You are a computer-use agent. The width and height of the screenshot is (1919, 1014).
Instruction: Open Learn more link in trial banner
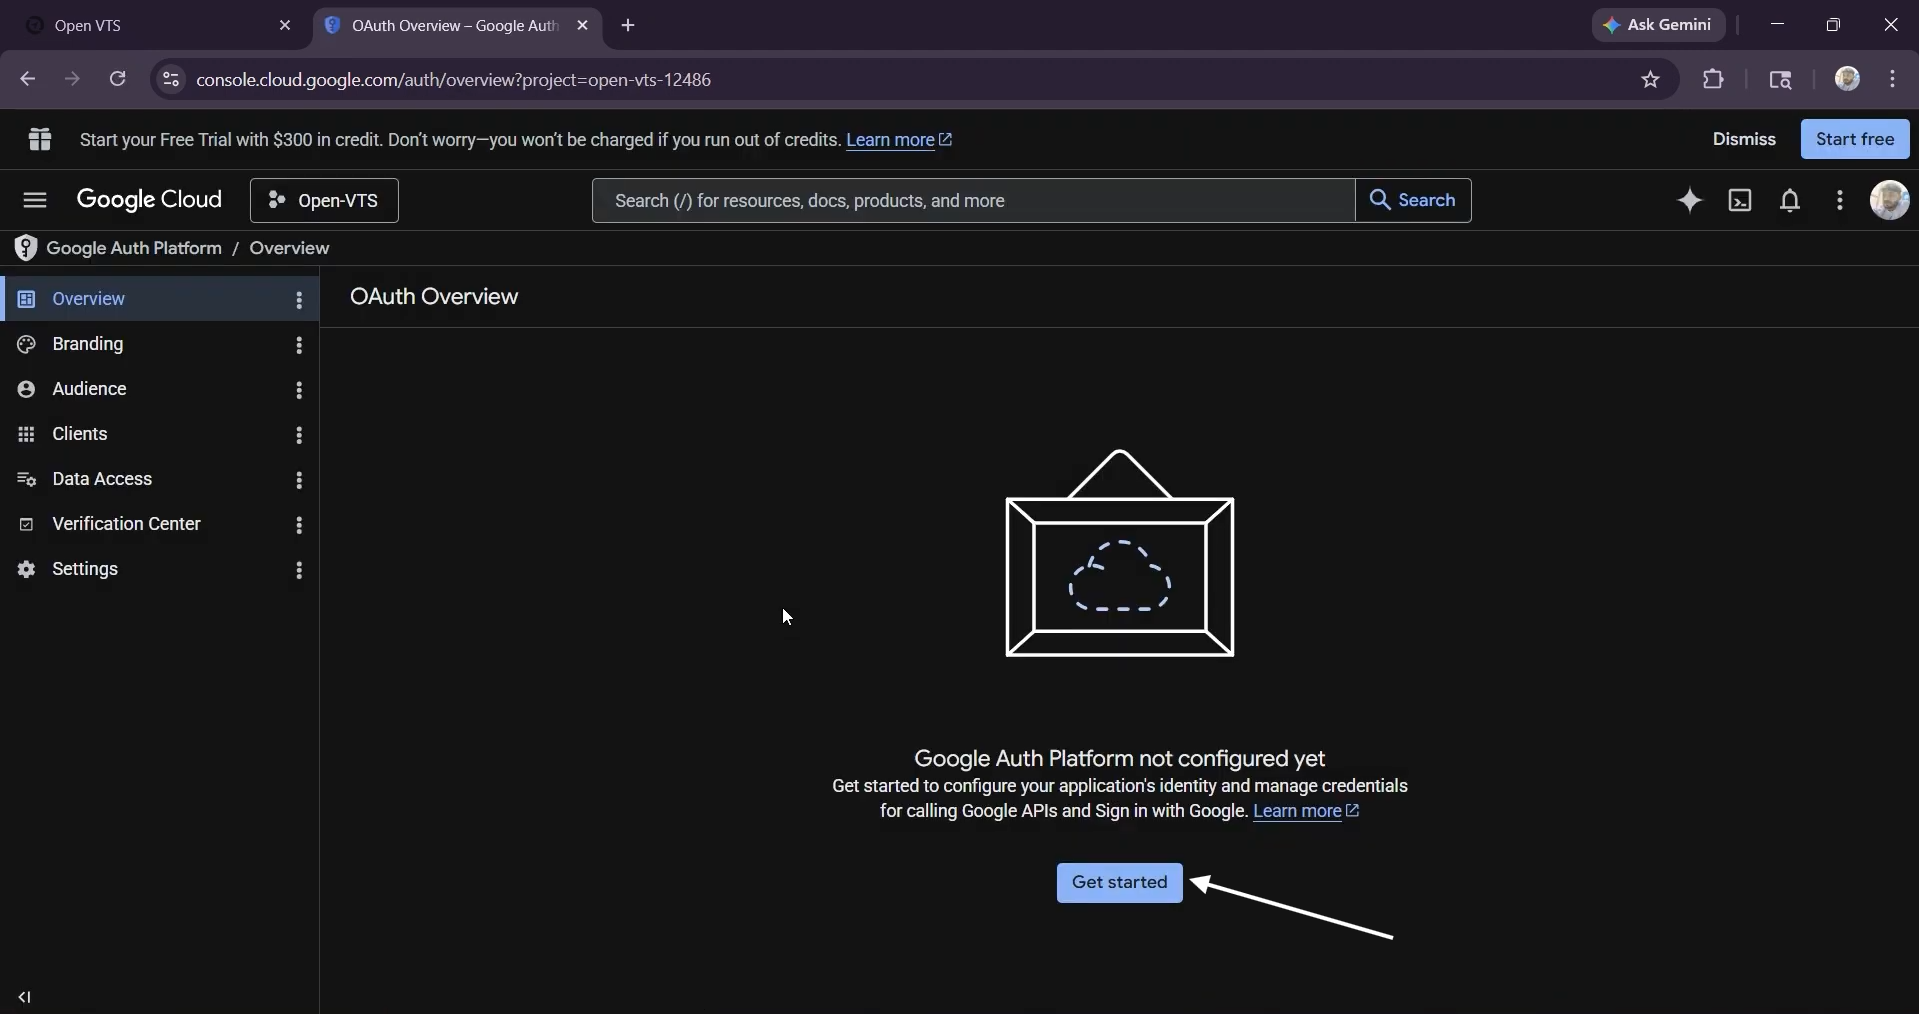(x=900, y=141)
